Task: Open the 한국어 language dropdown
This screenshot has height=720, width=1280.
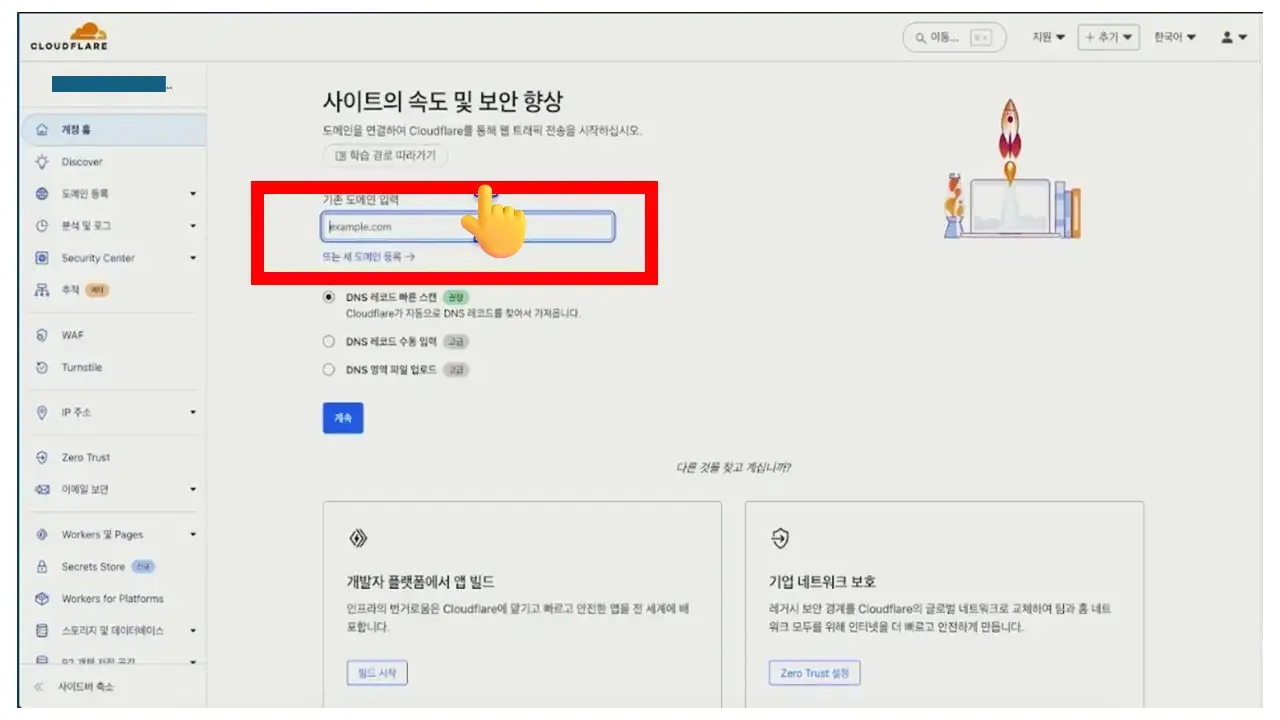Action: (x=1175, y=37)
